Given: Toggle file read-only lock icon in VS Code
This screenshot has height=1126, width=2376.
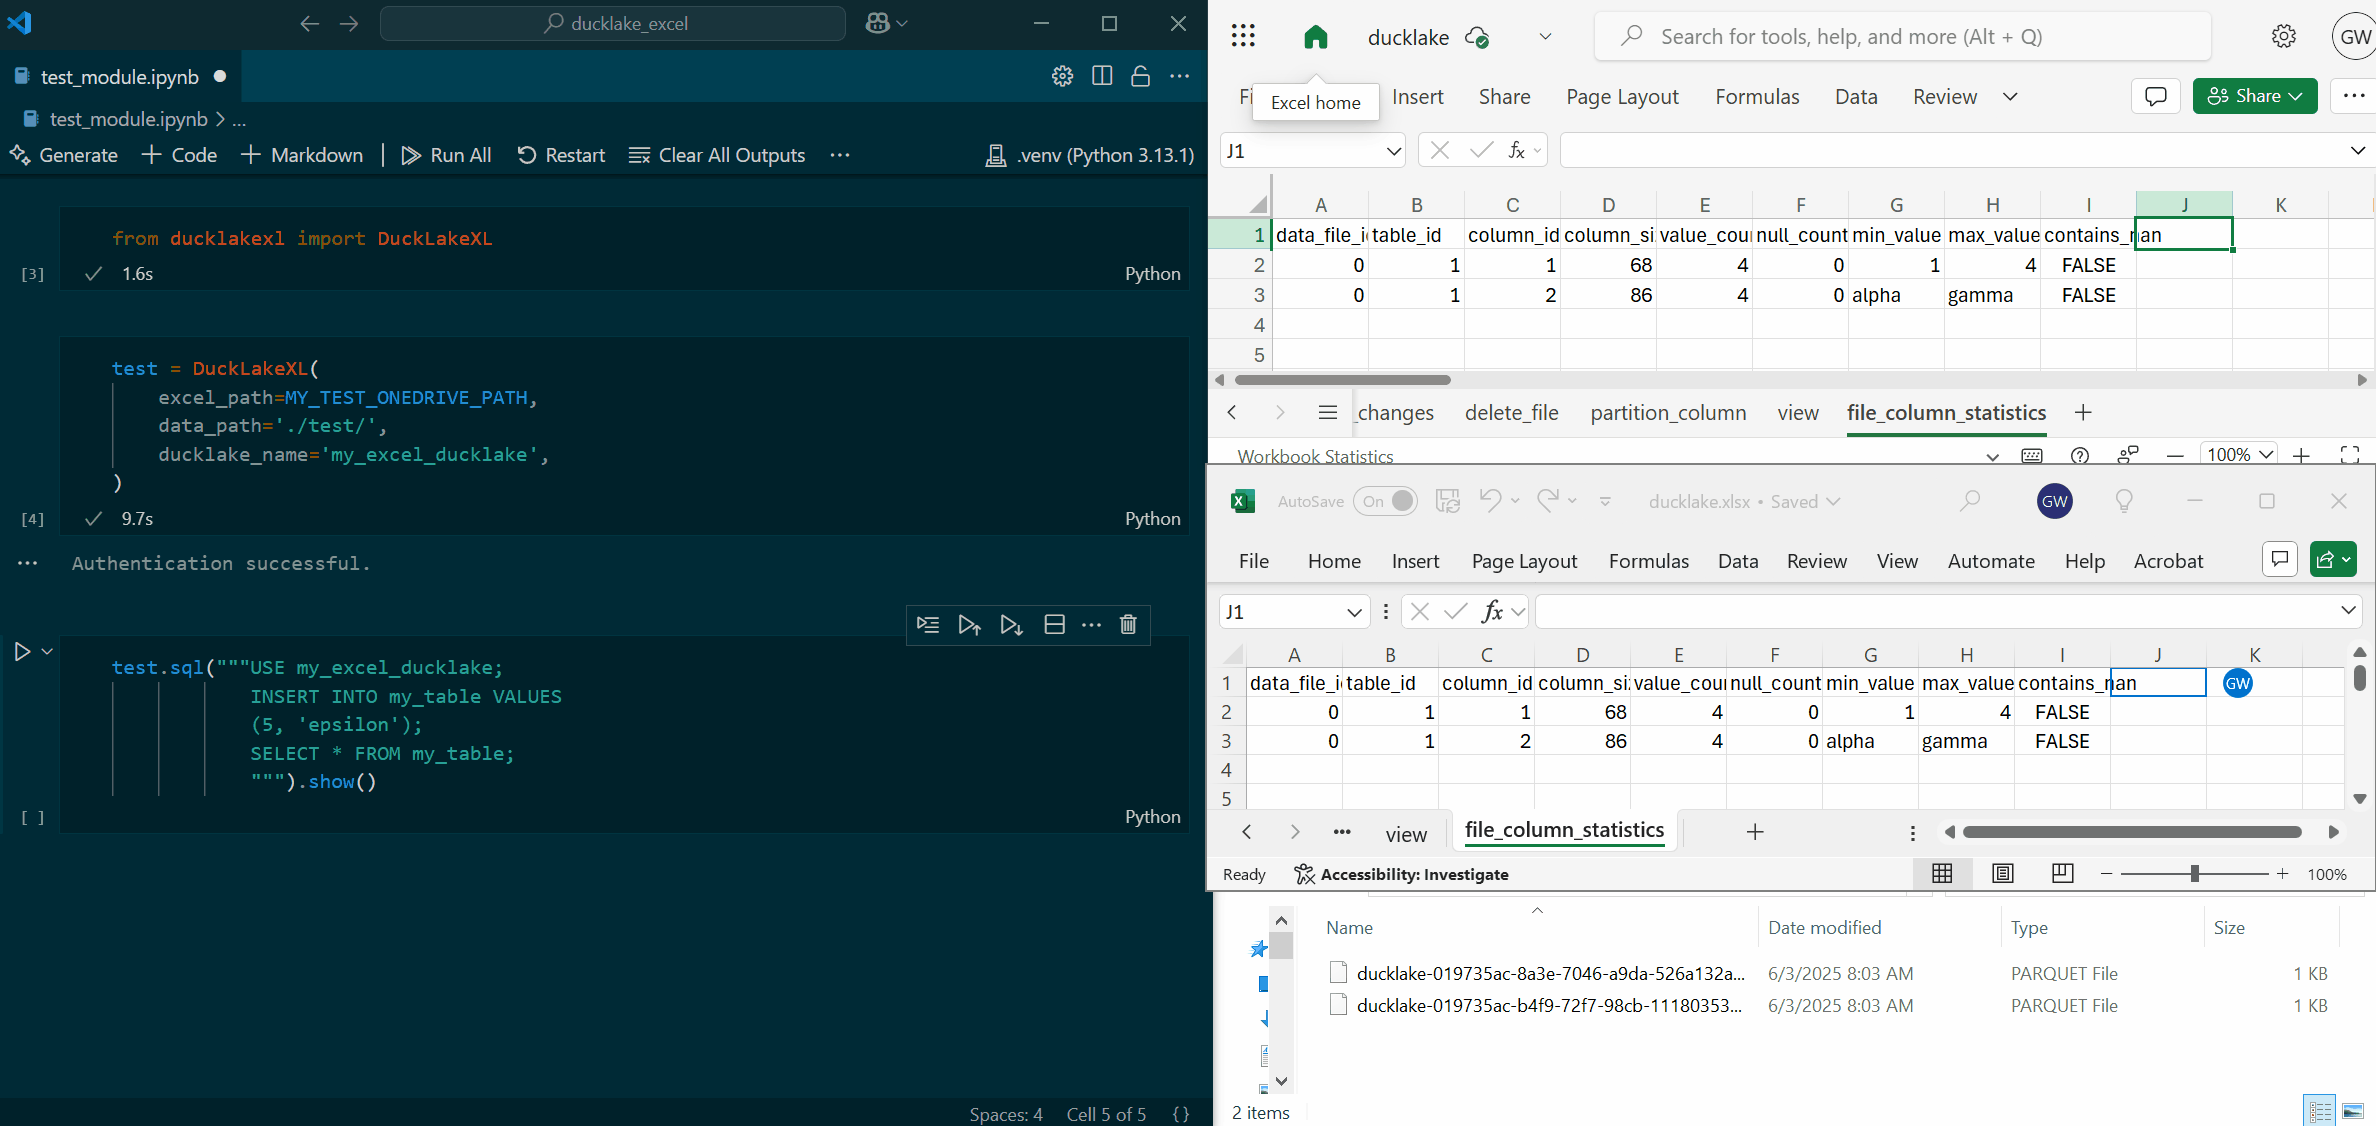Looking at the screenshot, I should click(1140, 76).
